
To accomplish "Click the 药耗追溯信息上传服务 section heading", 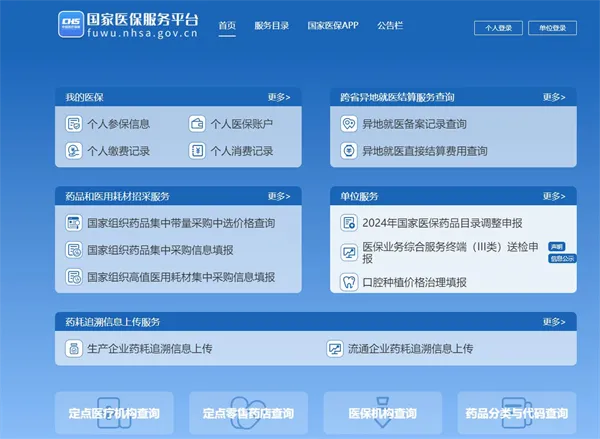I will pos(113,322).
